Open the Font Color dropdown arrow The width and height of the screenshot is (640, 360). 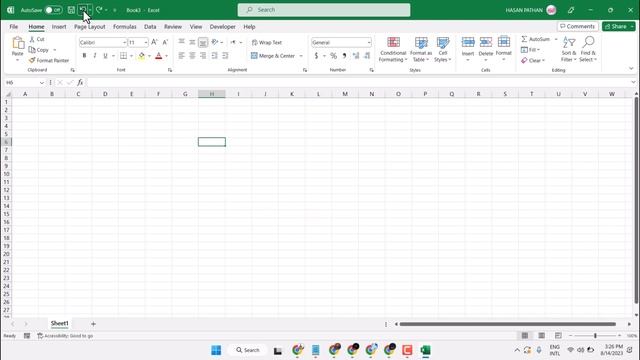[x=167, y=56]
